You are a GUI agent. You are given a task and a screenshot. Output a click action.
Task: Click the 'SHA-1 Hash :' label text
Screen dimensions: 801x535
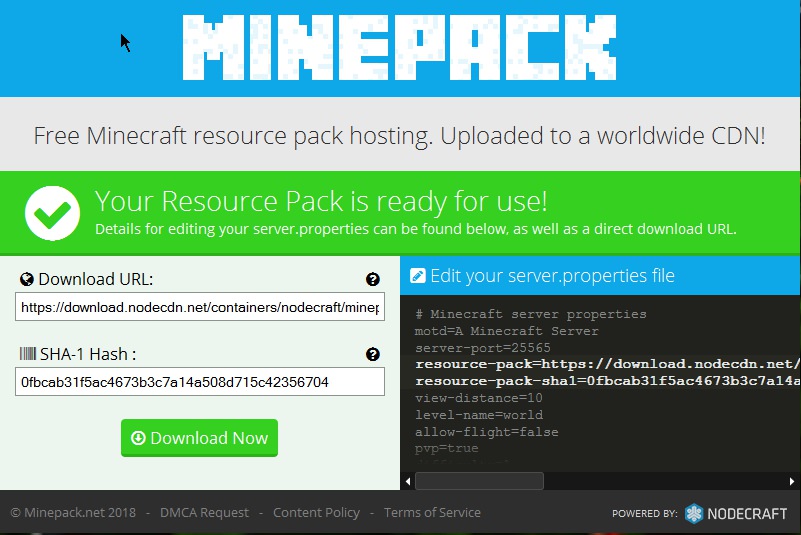[x=88, y=354]
